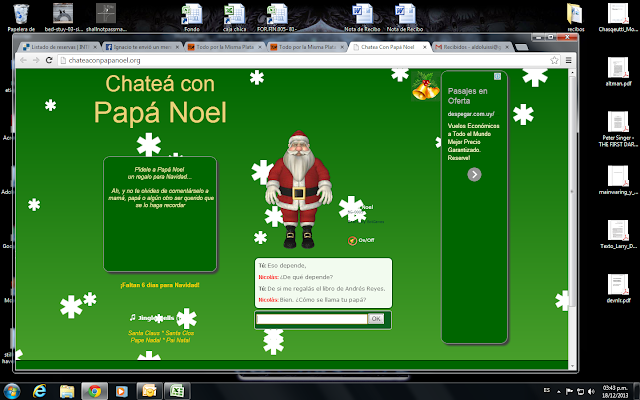This screenshot has width=640, height=400.
Task: Select the 'shallnotpassma...' desktop file
Action: [106, 18]
